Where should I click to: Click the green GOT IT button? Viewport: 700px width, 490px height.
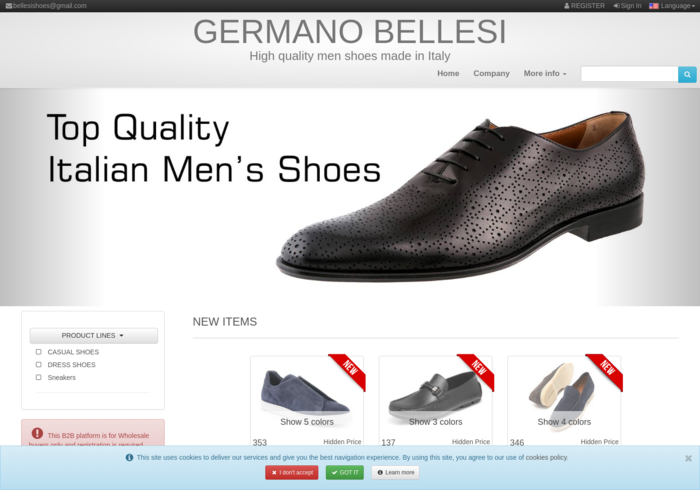(345, 473)
